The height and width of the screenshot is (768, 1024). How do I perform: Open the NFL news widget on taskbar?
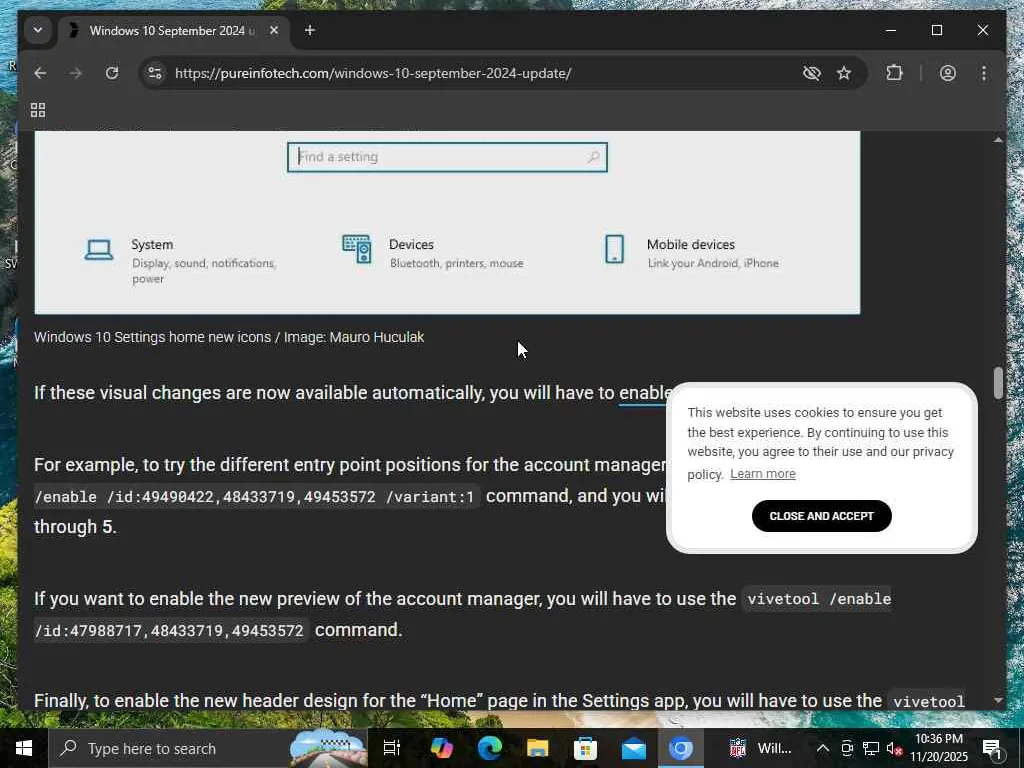click(761, 748)
